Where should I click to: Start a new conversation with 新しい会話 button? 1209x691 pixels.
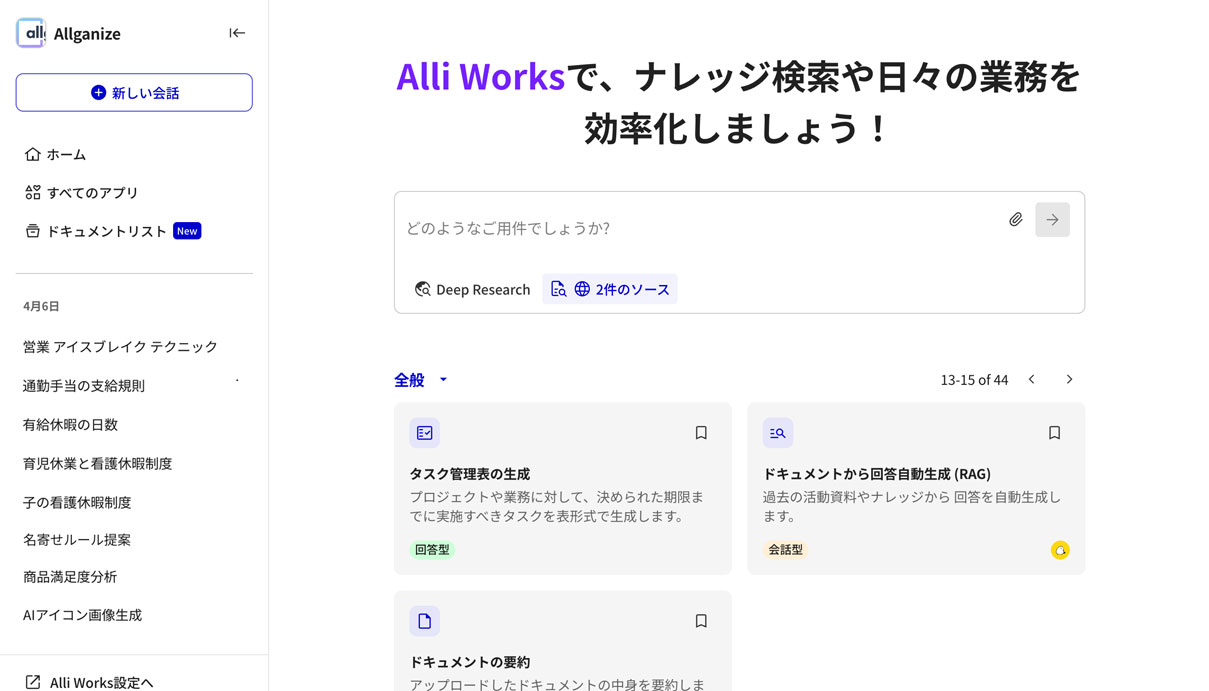click(x=134, y=92)
